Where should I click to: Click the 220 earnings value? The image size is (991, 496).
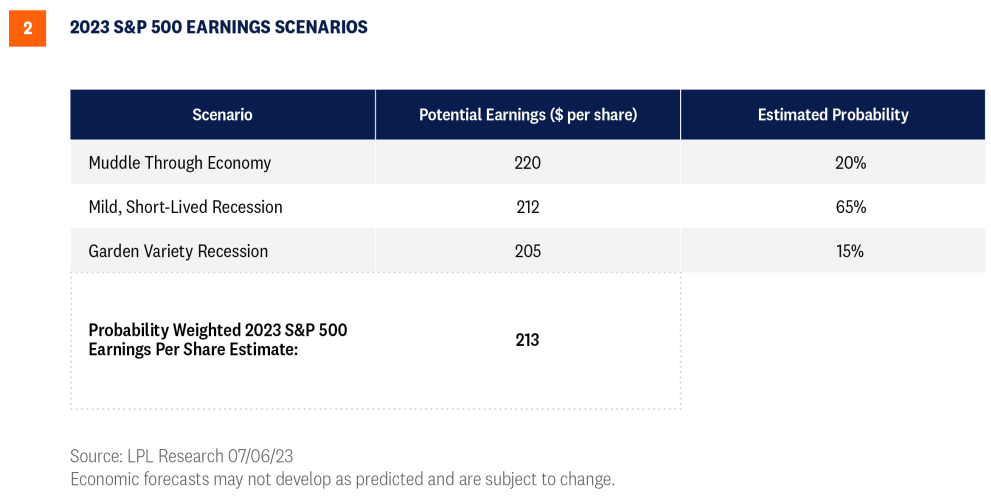pyautogui.click(x=527, y=163)
